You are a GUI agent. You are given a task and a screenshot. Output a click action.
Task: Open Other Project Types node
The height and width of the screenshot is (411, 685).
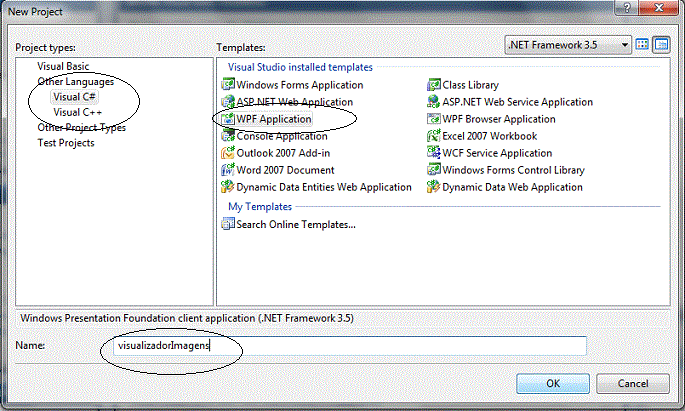(x=82, y=128)
